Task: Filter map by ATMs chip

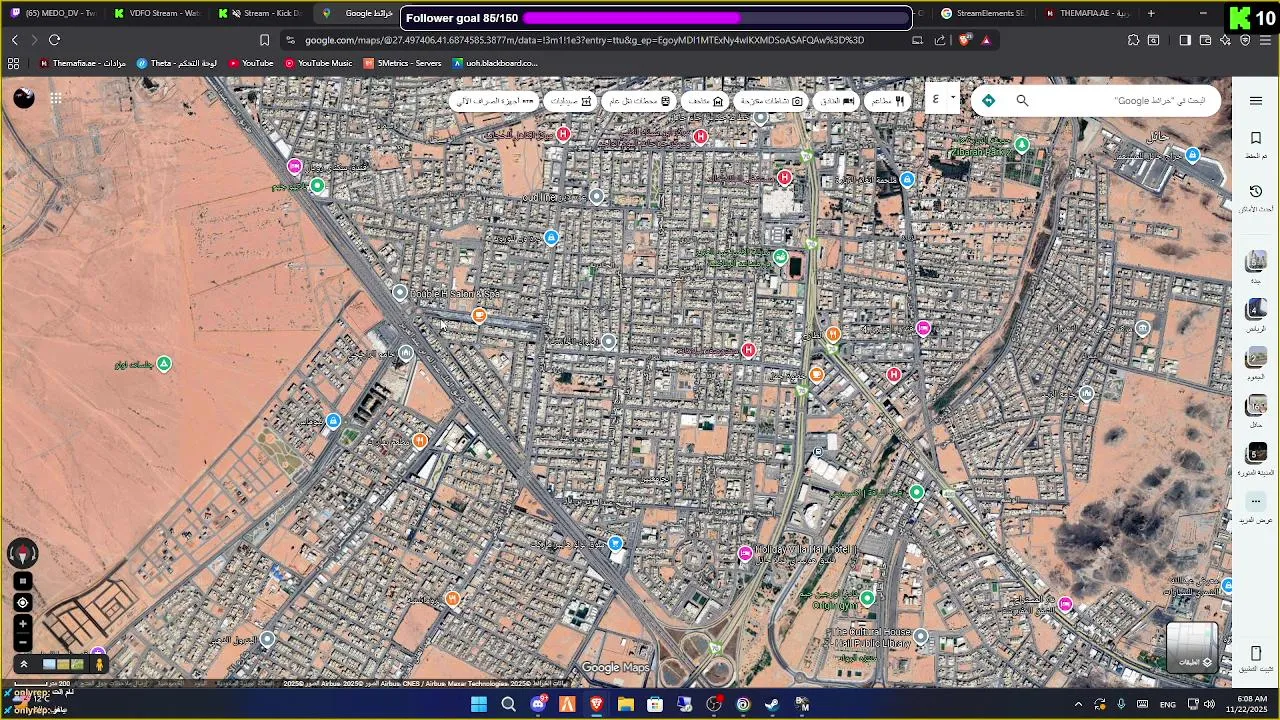Action: pyautogui.click(x=496, y=101)
